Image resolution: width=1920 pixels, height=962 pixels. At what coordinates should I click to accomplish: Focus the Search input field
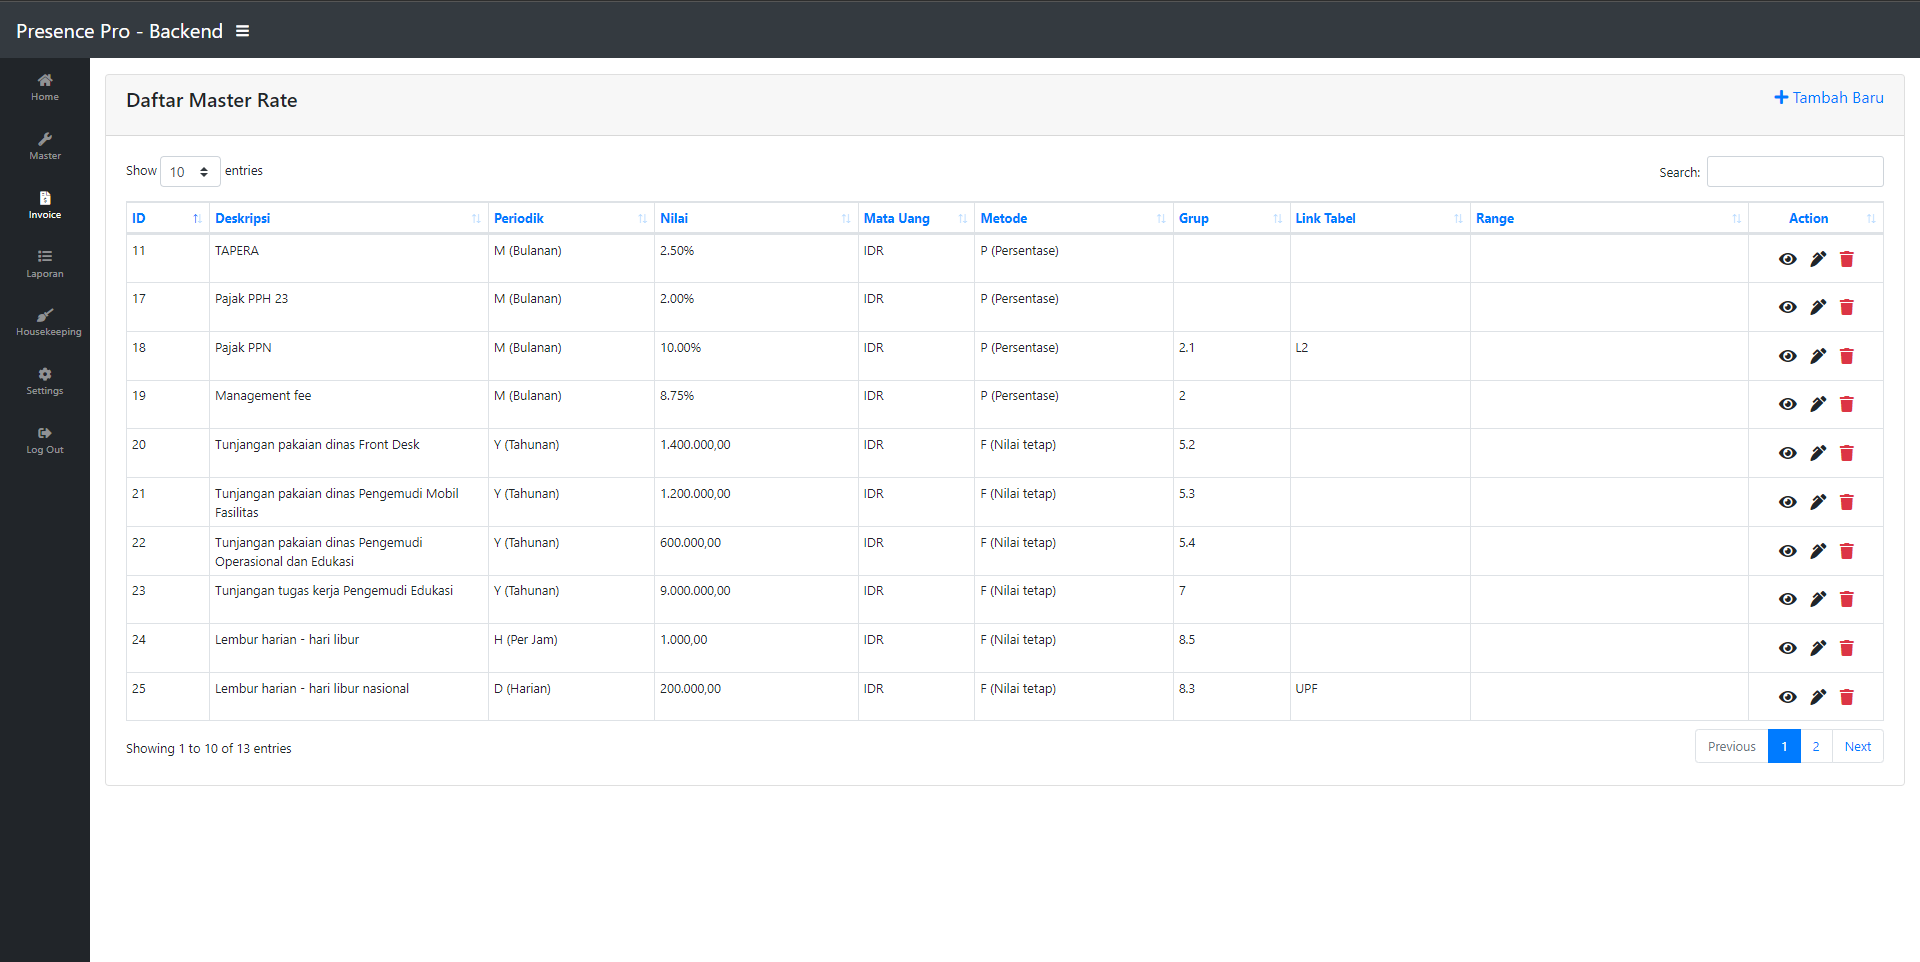tap(1795, 172)
